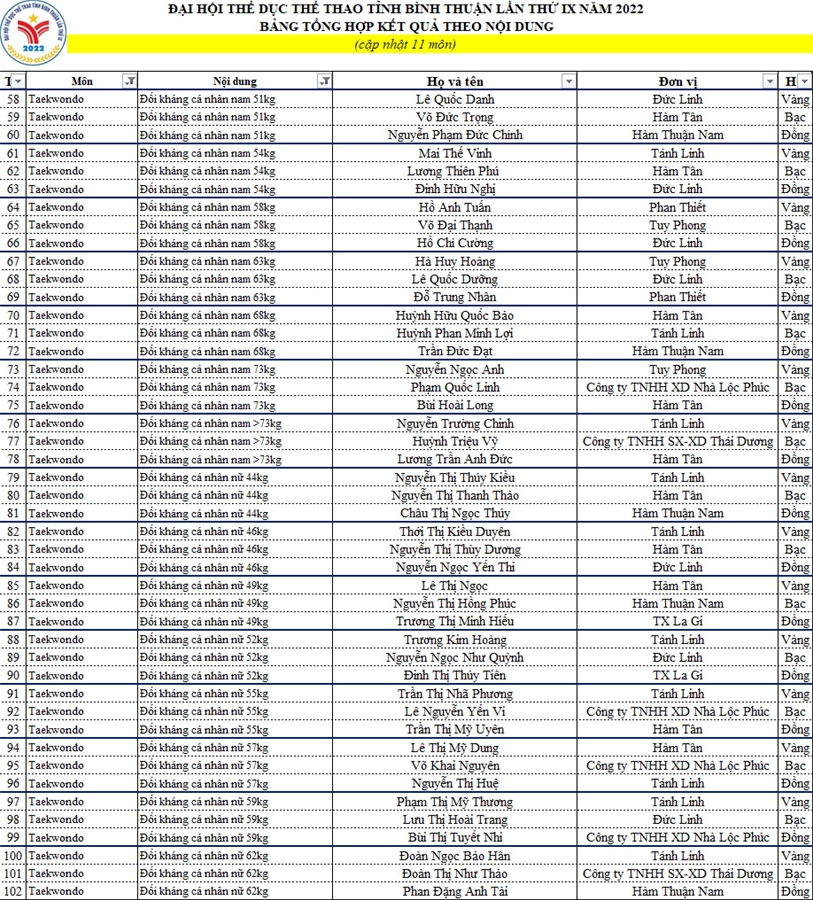Image resolution: width=813 pixels, height=900 pixels.
Task: Open the medal column filter dropdown
Action: click(805, 81)
